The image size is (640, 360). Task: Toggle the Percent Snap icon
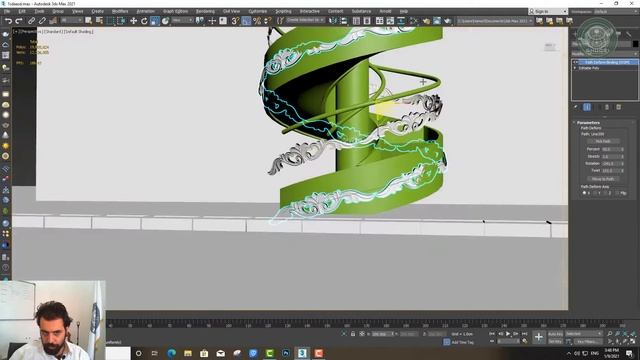[x=257, y=20]
